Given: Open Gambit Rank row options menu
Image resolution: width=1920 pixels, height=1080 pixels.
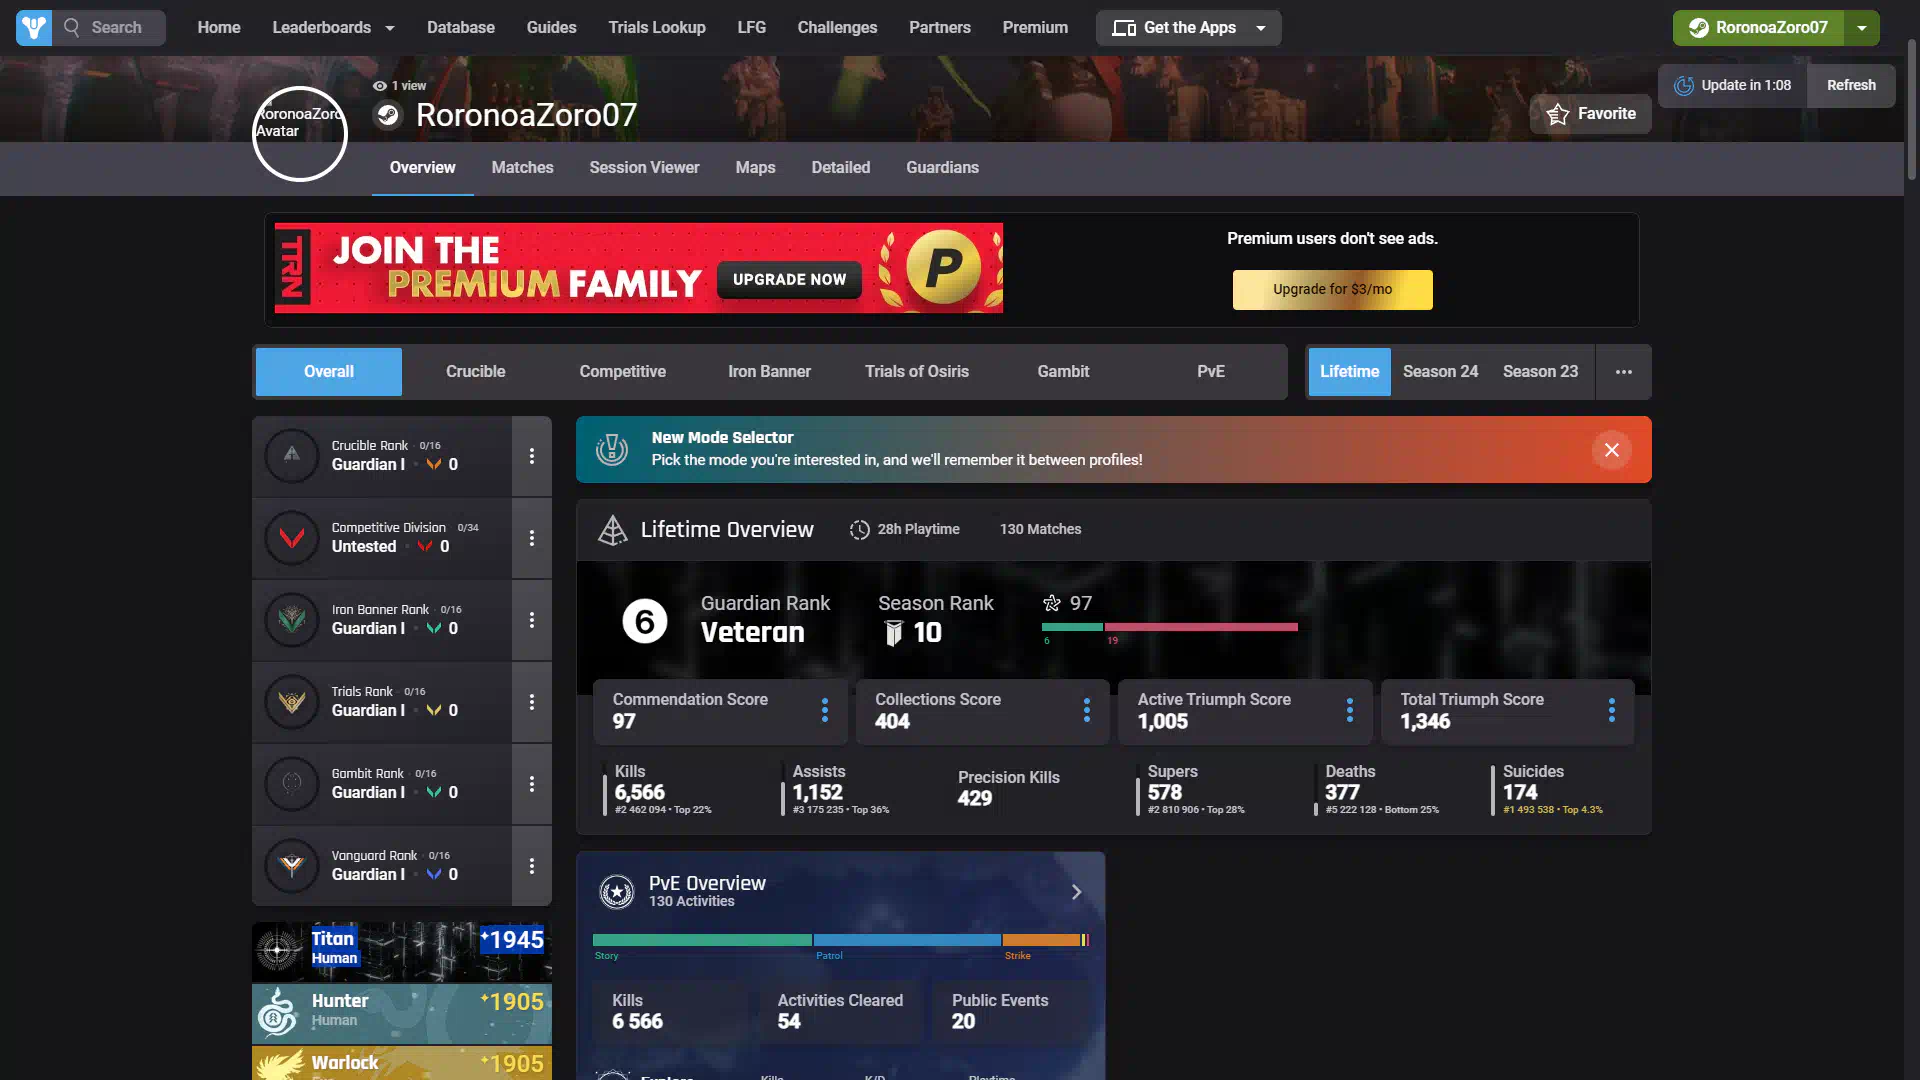Looking at the screenshot, I should 532,784.
